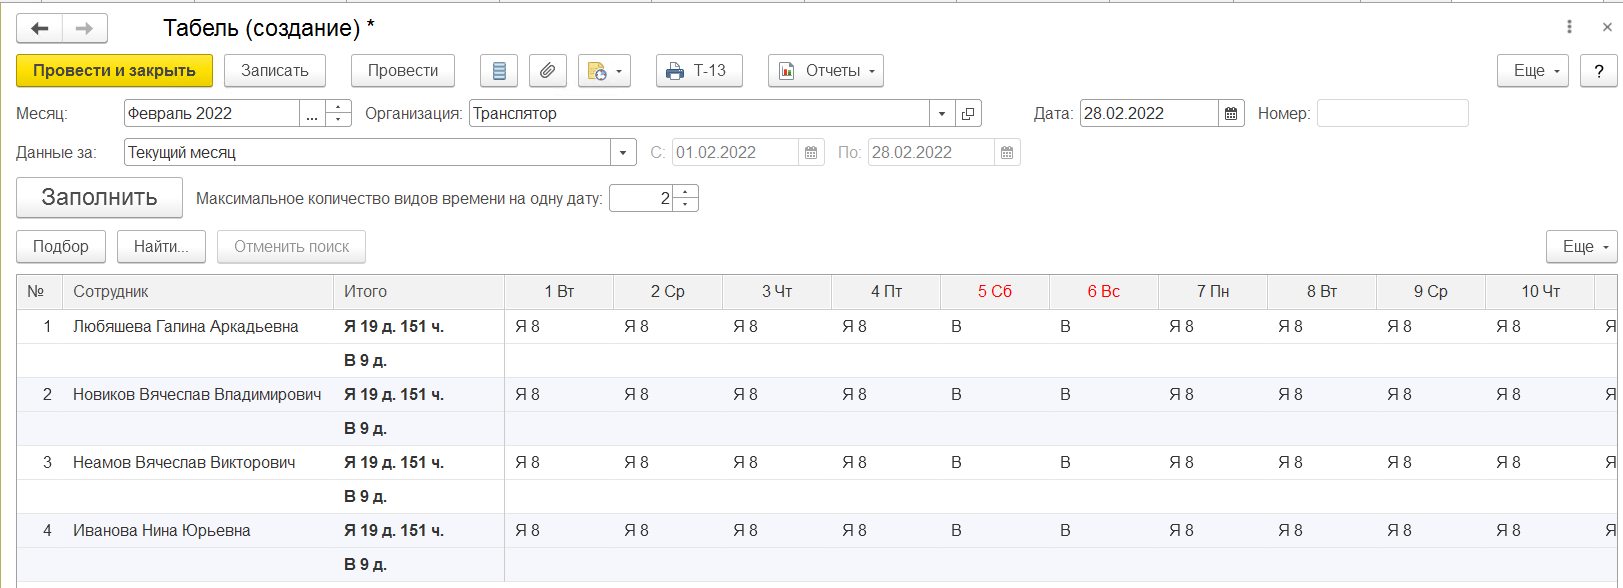This screenshot has width=1623, height=588.
Task: Go forward using the right arrow
Action: (x=84, y=29)
